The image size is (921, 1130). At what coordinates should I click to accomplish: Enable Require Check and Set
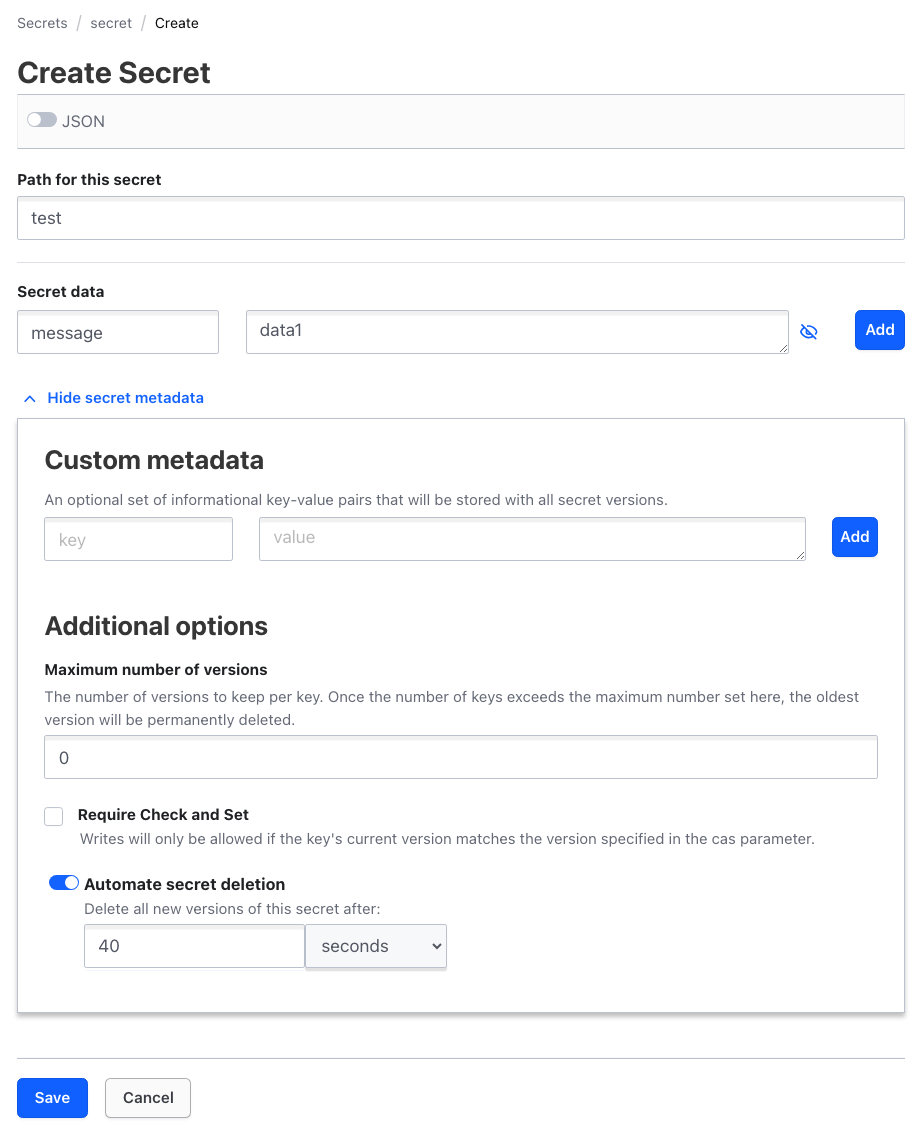click(x=53, y=816)
